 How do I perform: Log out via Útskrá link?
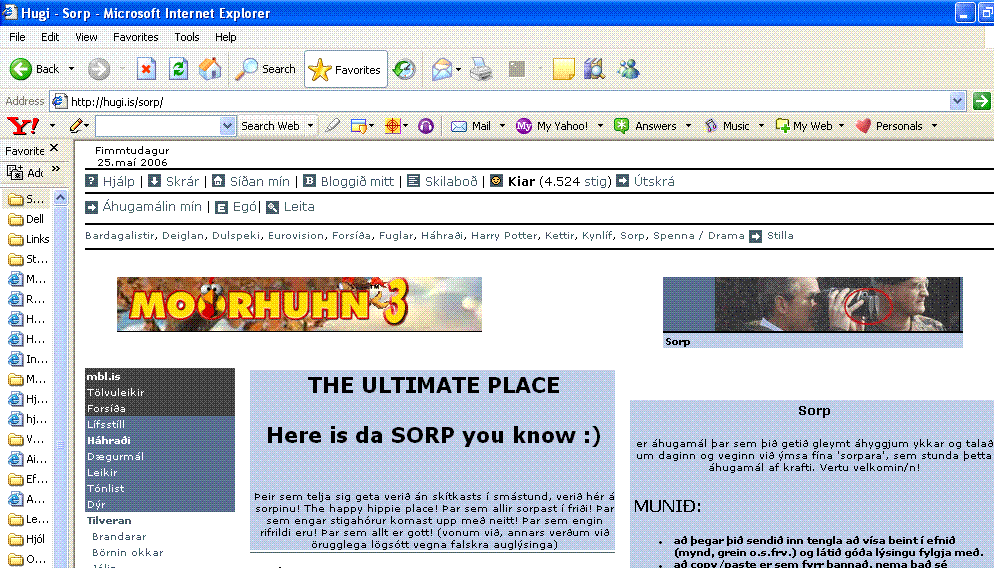654,181
